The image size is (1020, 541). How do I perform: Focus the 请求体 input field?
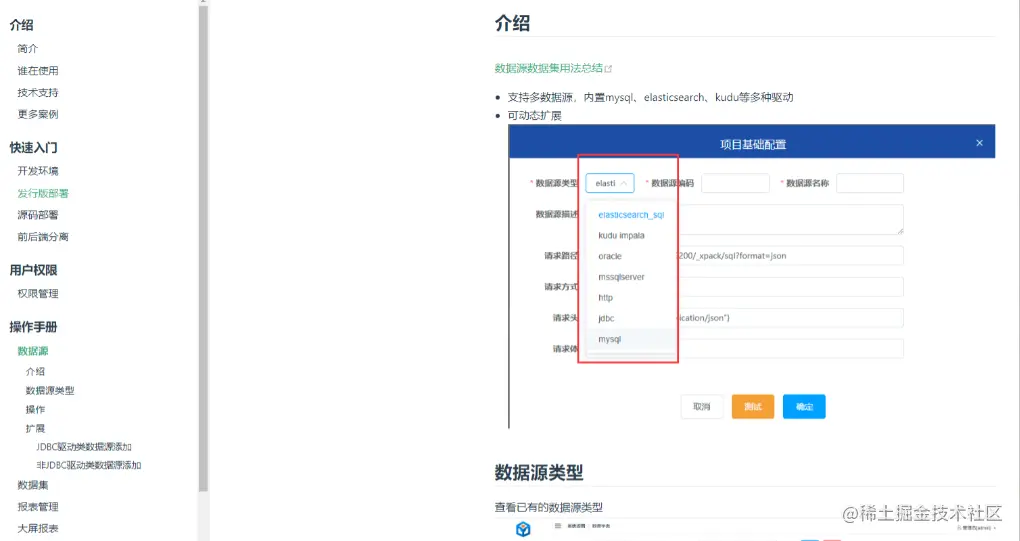click(x=791, y=349)
